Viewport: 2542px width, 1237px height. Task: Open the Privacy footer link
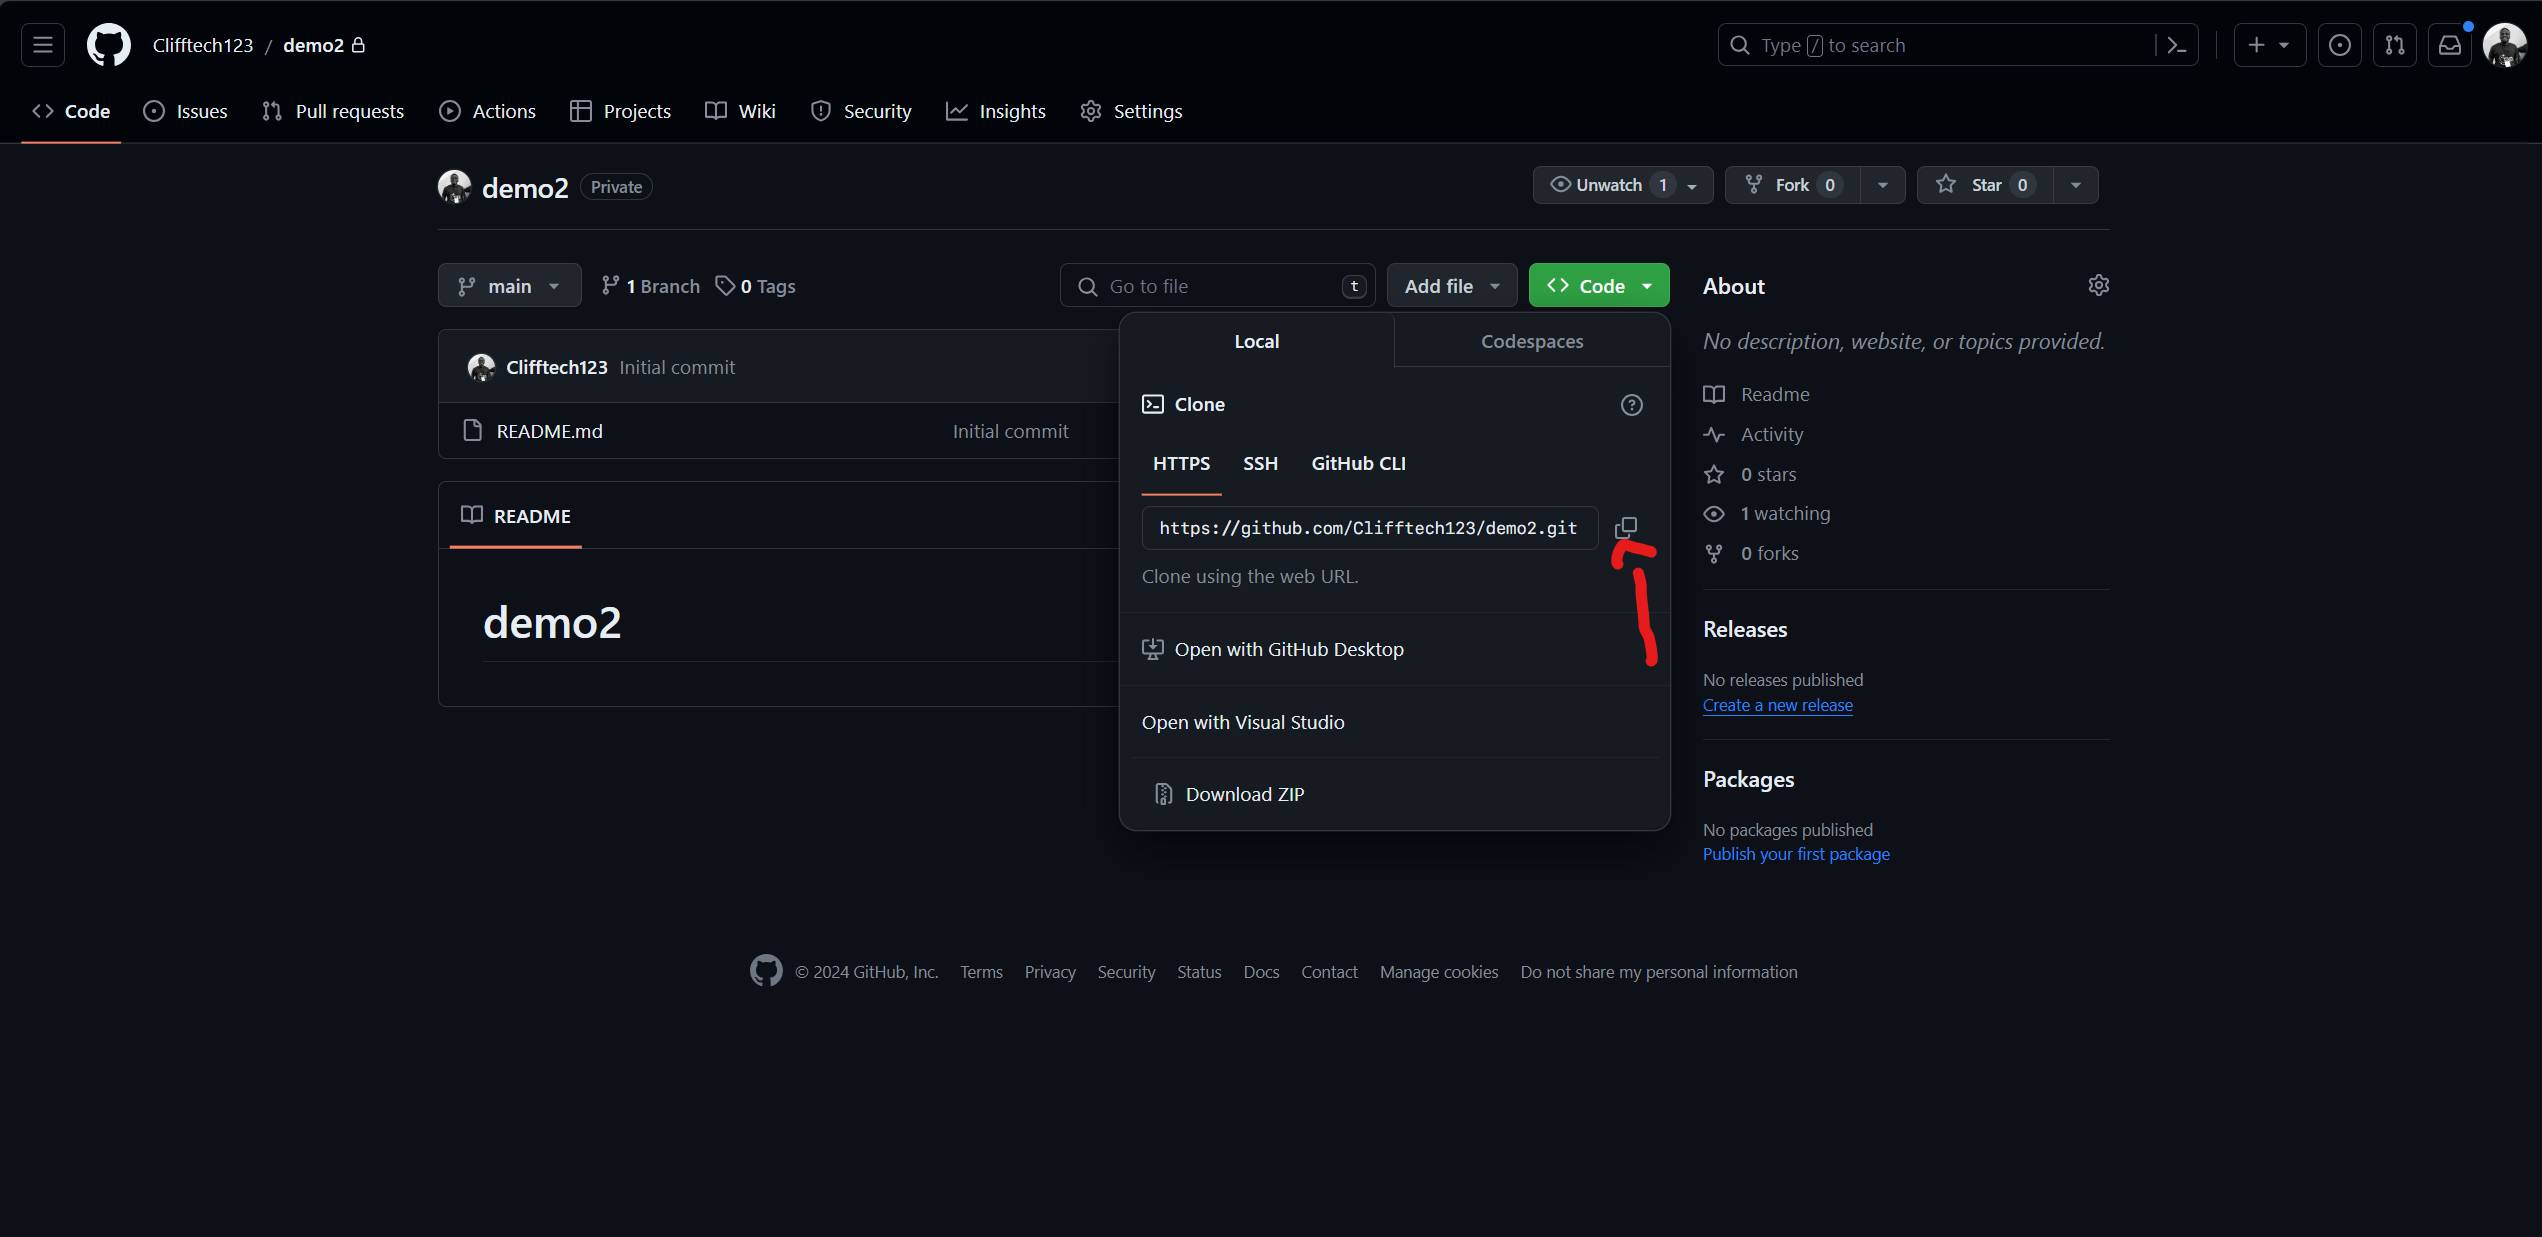click(1050, 972)
